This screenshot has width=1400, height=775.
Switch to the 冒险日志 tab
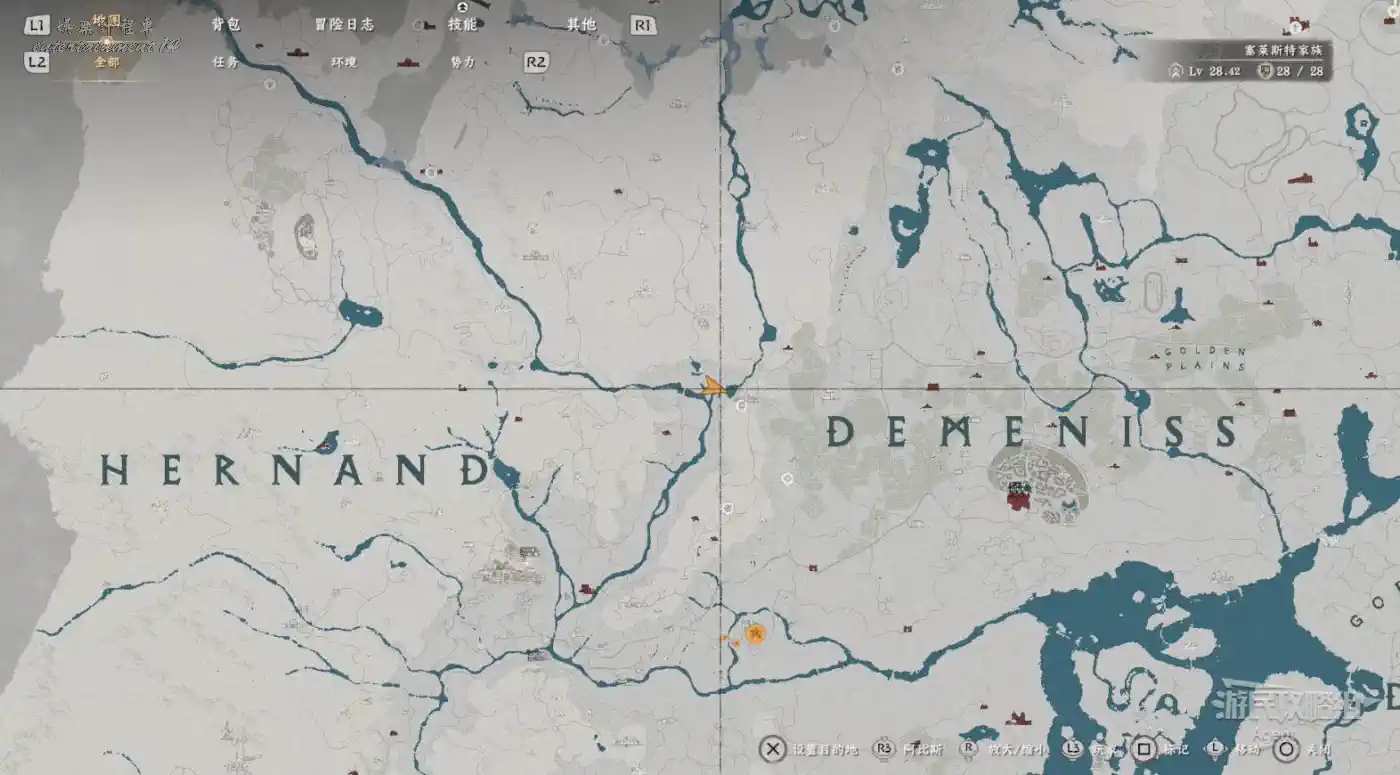pyautogui.click(x=344, y=25)
